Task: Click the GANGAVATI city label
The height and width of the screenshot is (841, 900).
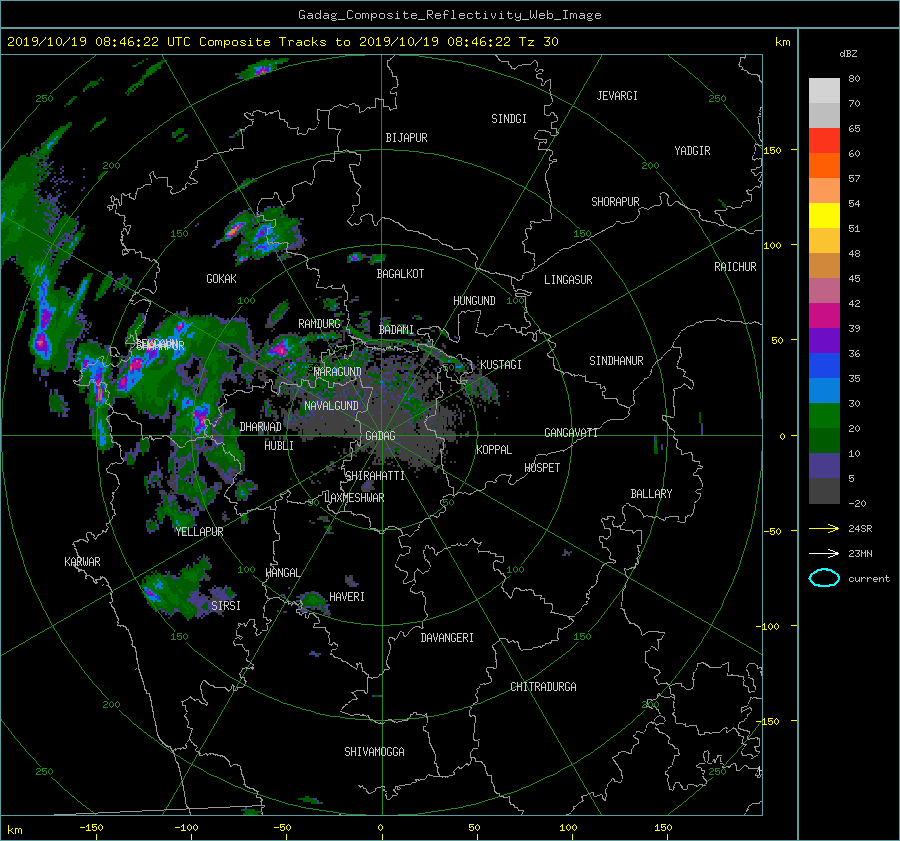Action: (x=571, y=433)
